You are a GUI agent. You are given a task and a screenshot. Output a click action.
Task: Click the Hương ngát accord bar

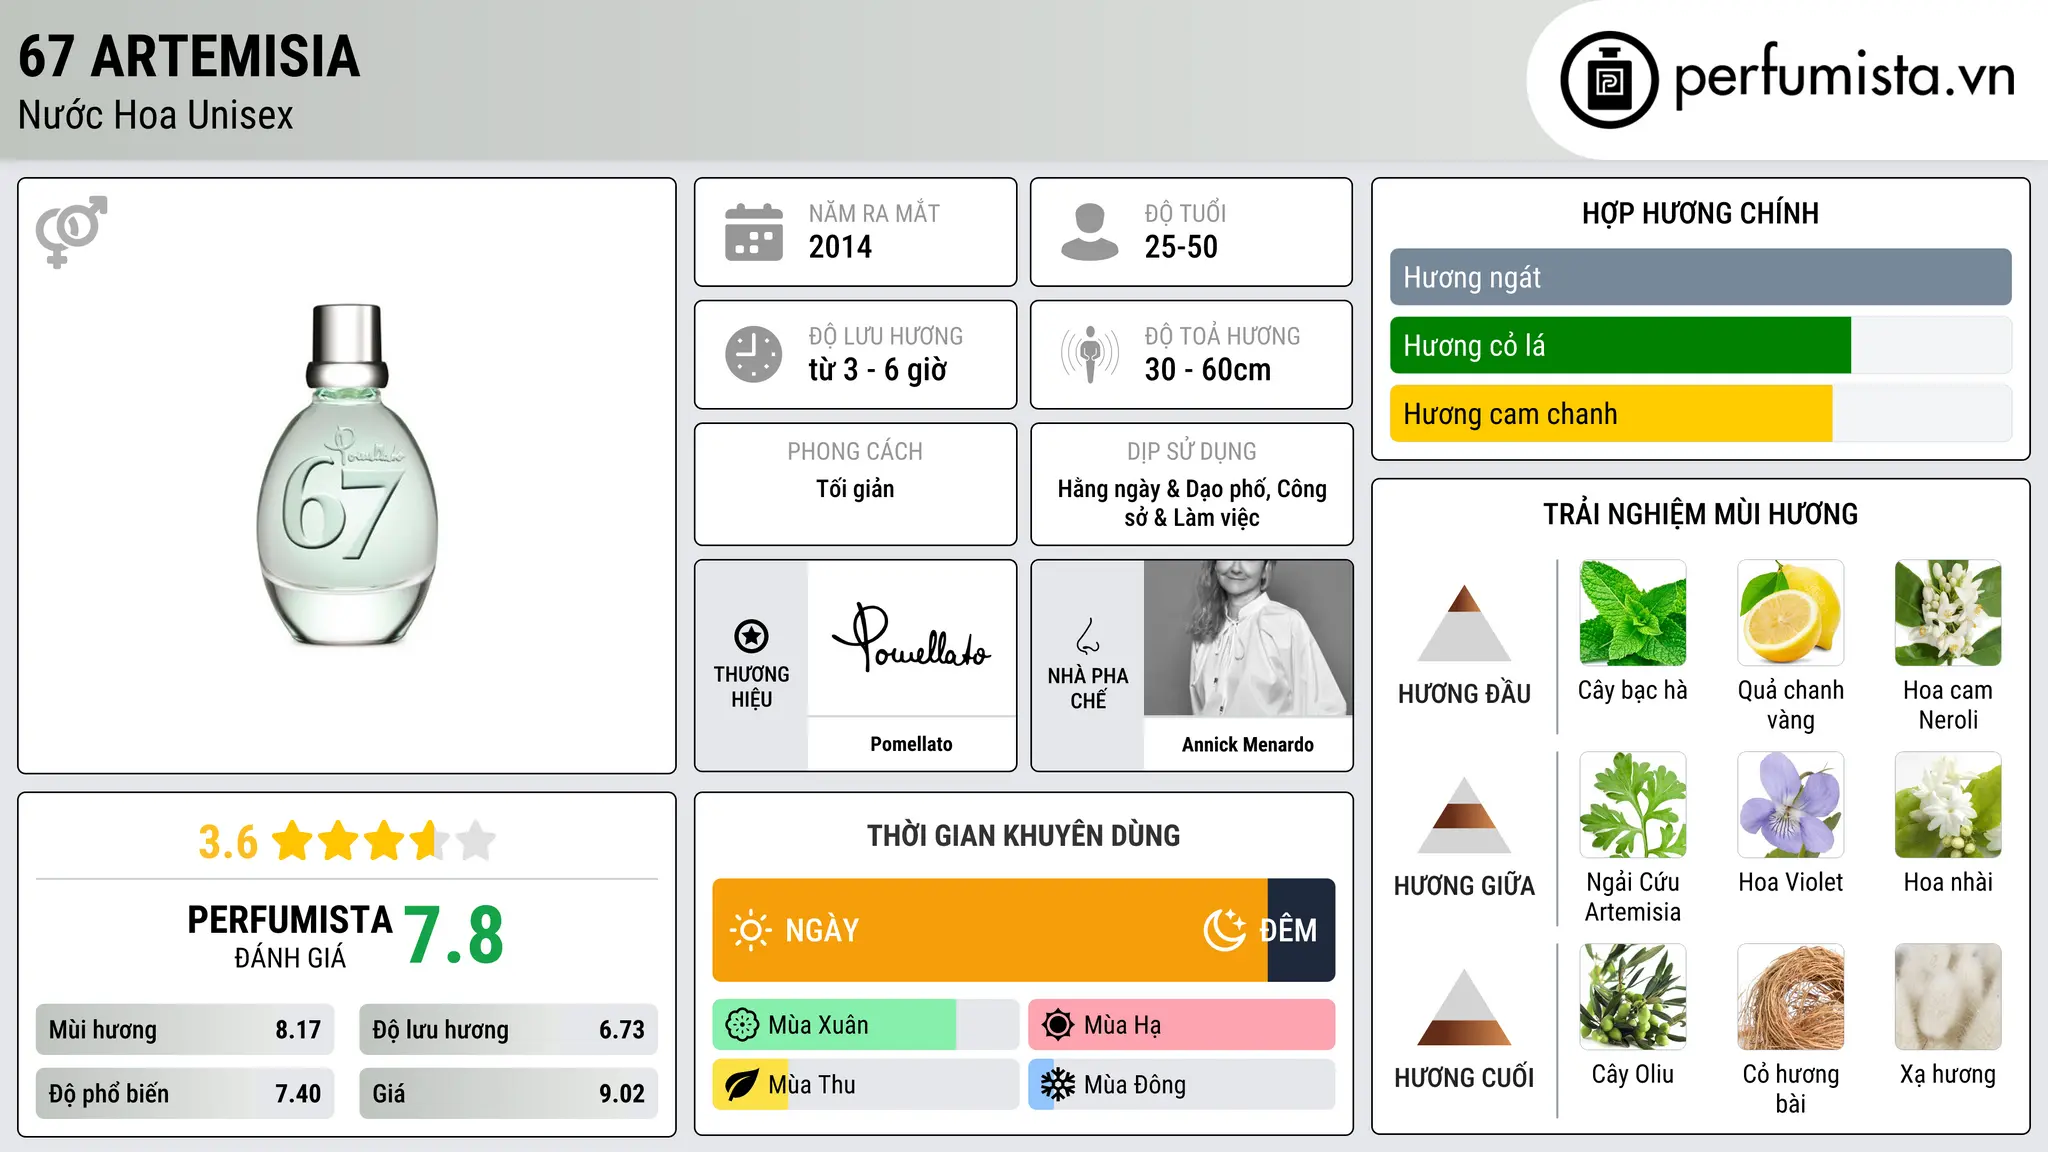pos(1701,277)
